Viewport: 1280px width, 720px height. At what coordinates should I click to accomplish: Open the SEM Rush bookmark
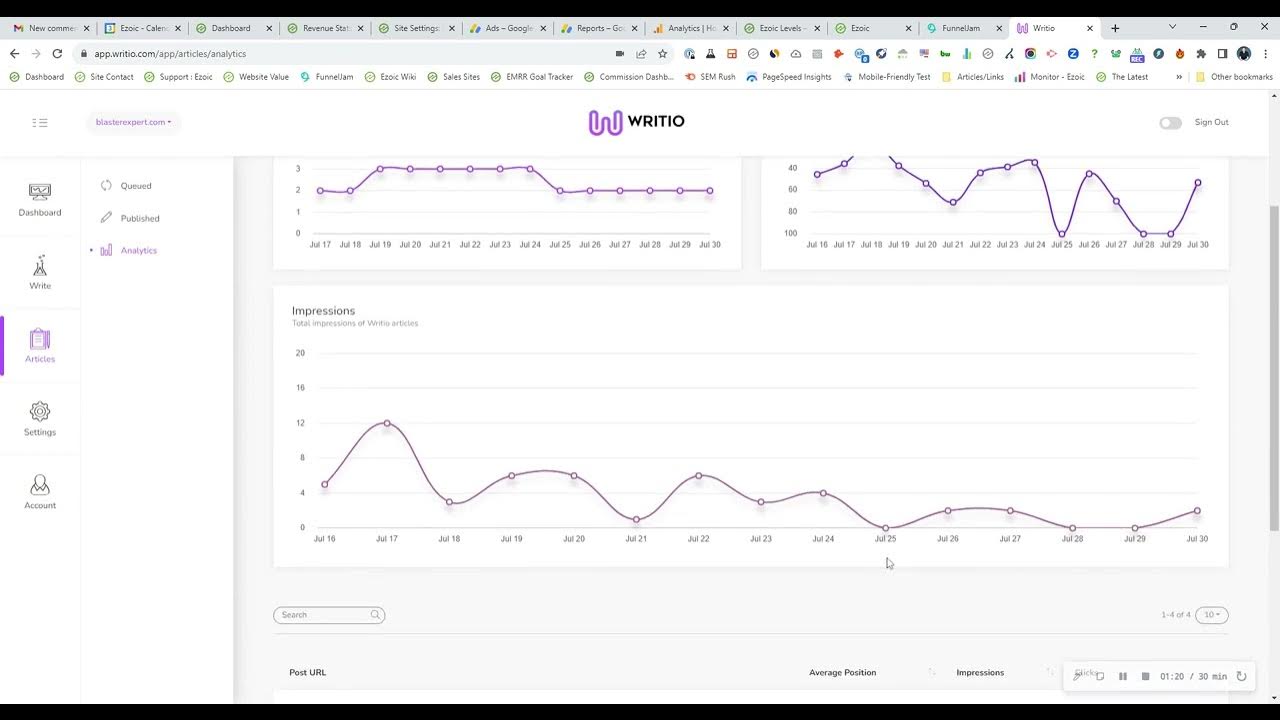(713, 76)
